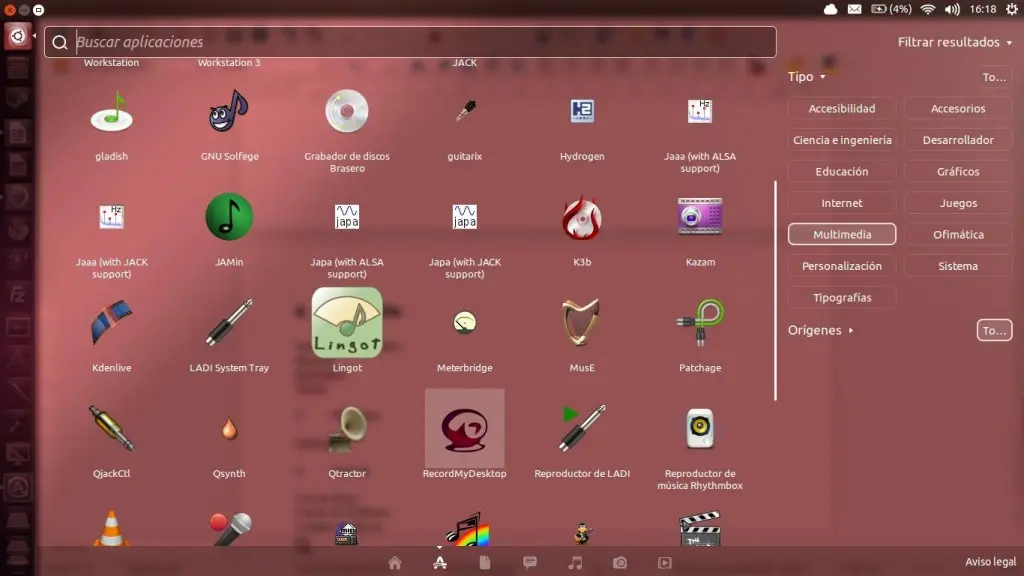Open the MusE sequencer icon
Image resolution: width=1024 pixels, height=576 pixels.
[582, 322]
